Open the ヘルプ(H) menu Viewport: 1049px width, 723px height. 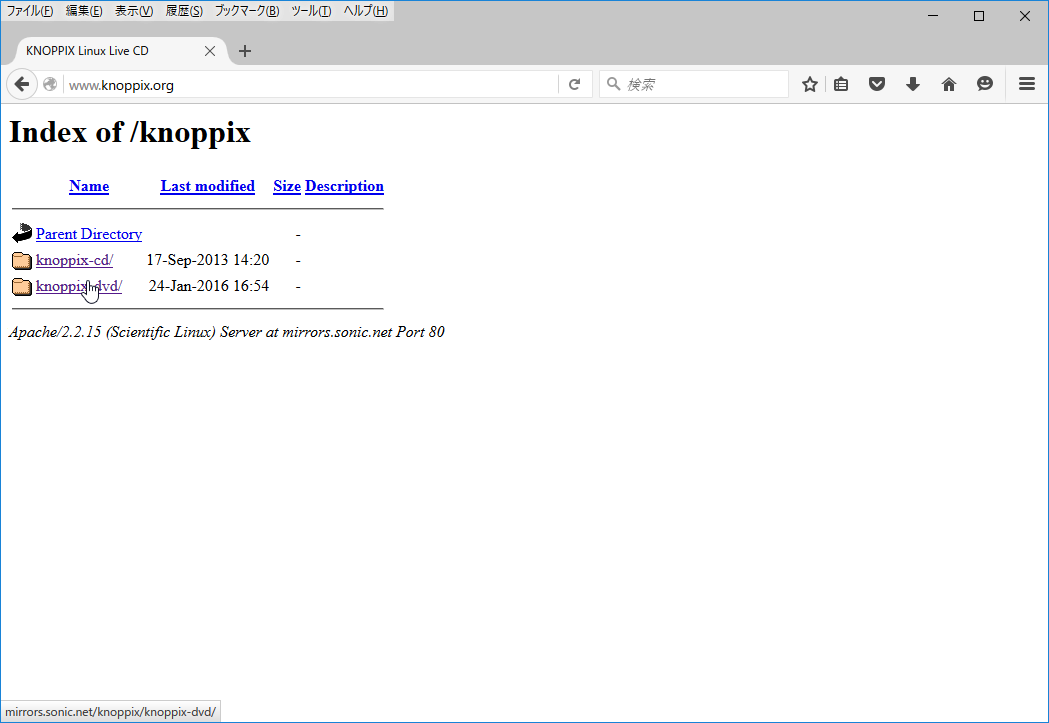point(365,11)
